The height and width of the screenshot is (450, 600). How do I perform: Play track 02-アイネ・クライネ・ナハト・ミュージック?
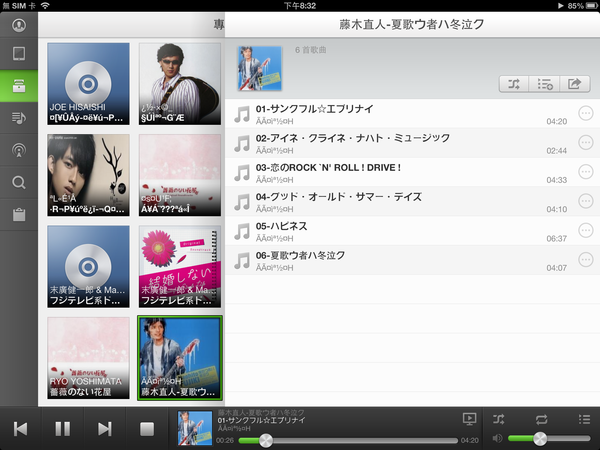[412, 143]
